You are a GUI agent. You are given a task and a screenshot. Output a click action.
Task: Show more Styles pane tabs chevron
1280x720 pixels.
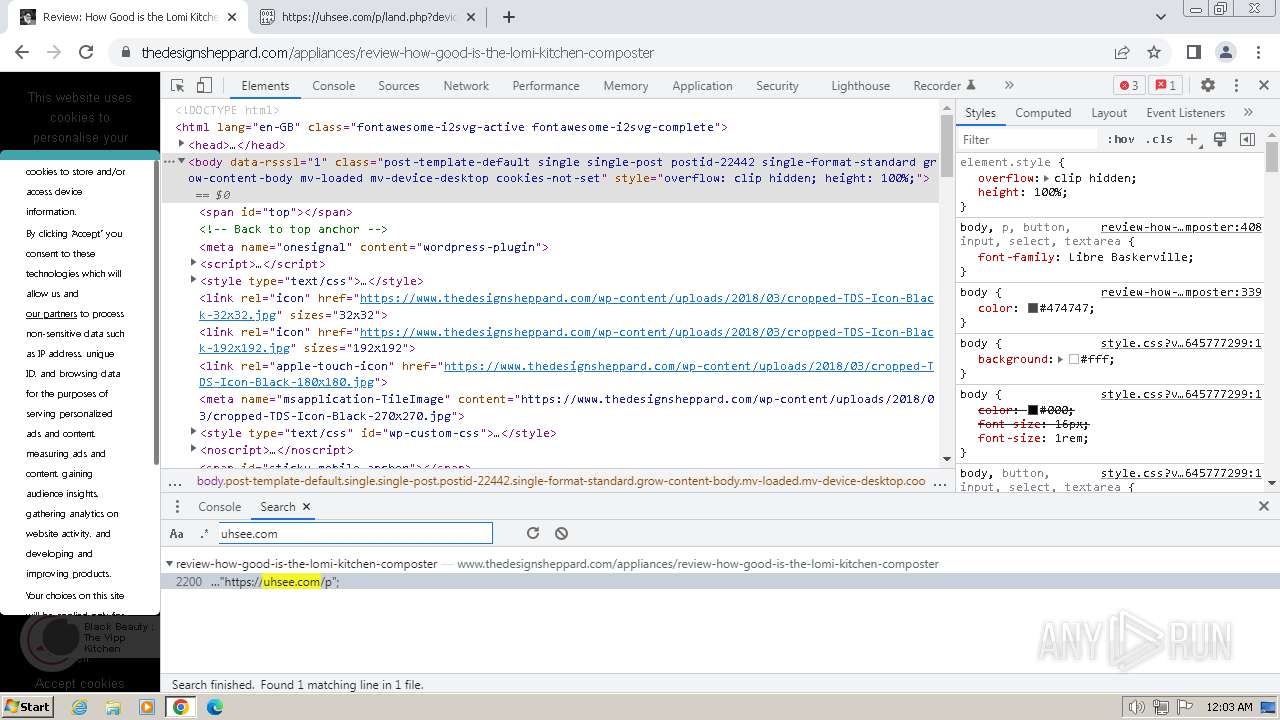pyautogui.click(x=1248, y=113)
